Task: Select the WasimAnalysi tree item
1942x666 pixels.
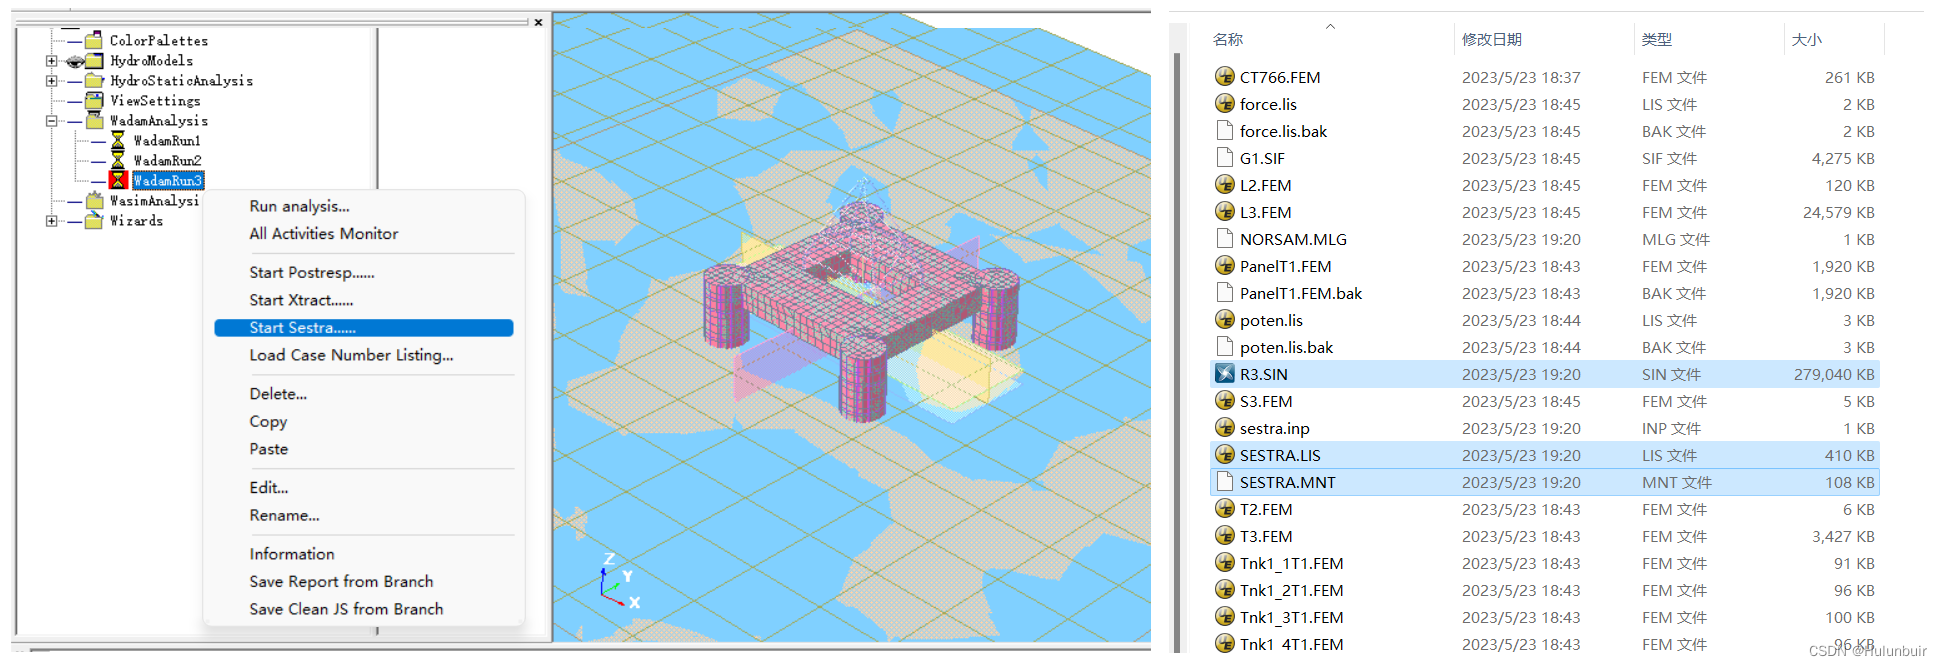Action: tap(154, 201)
